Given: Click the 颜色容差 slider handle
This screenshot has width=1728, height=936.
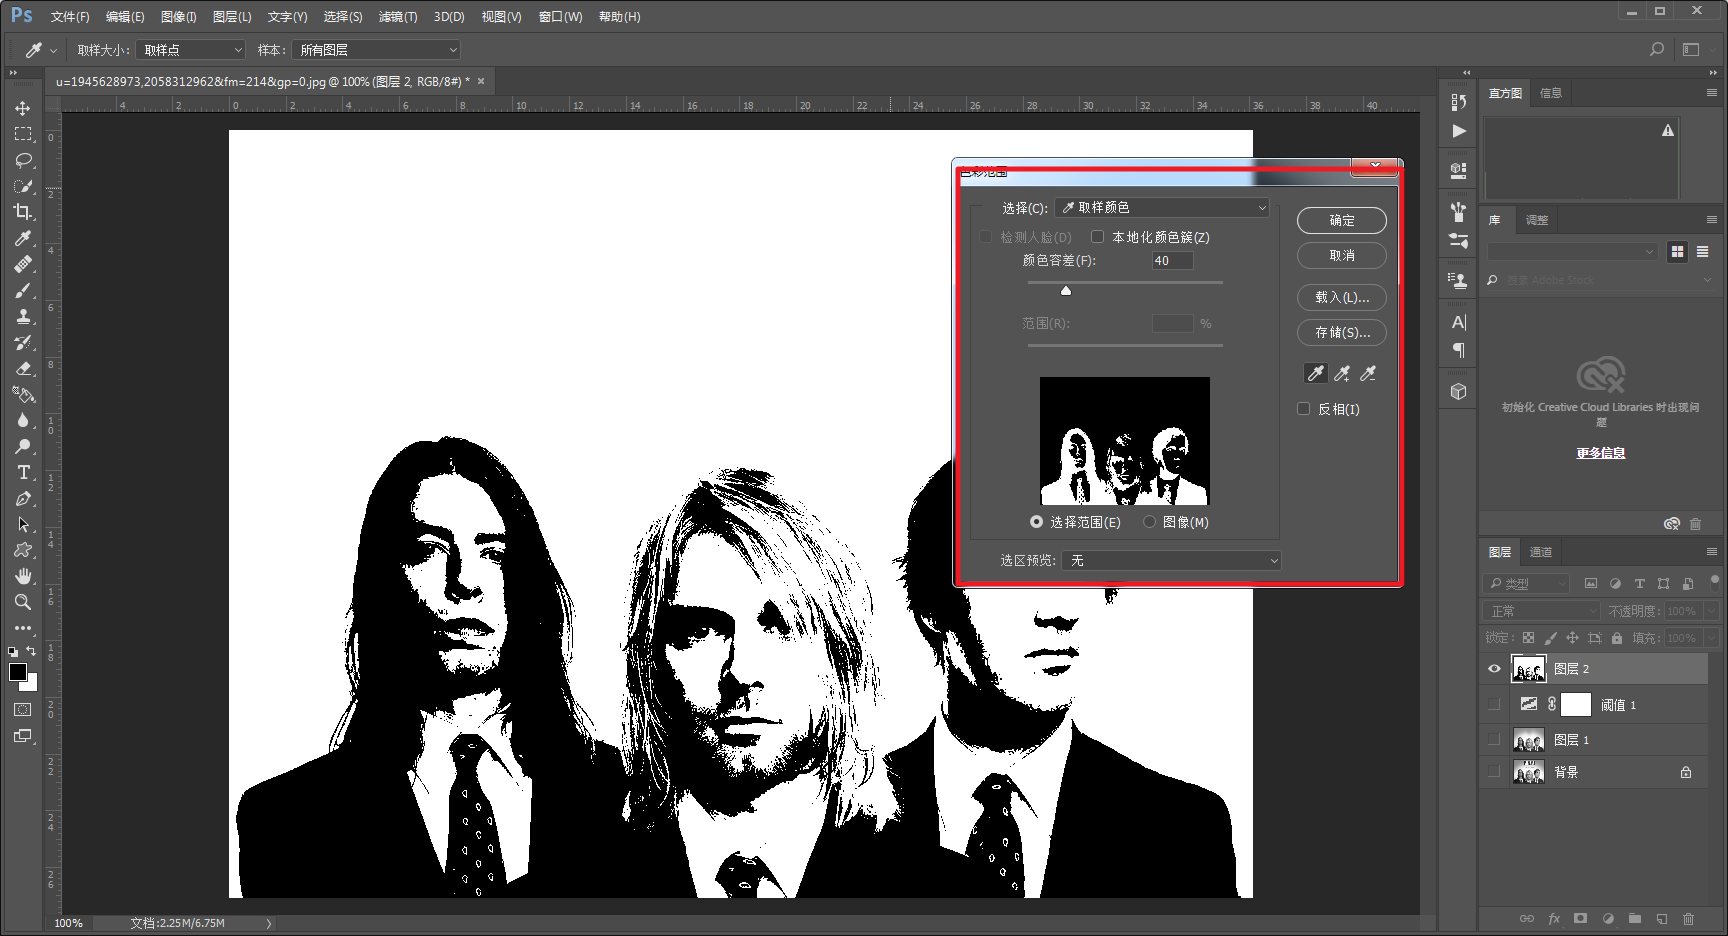Looking at the screenshot, I should point(1066,290).
